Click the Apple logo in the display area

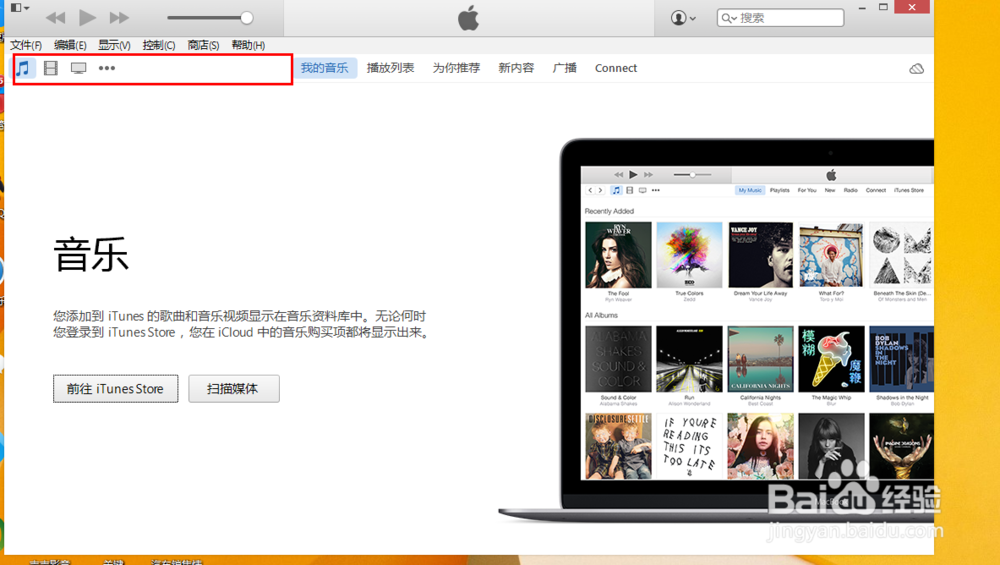click(469, 18)
